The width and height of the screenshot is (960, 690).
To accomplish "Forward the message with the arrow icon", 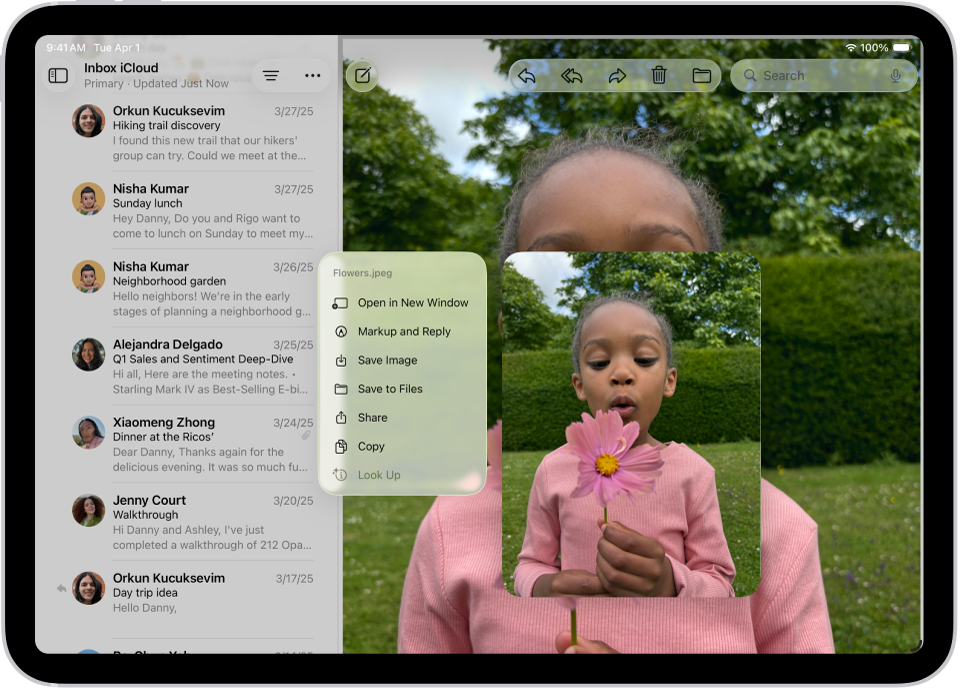I will click(617, 76).
